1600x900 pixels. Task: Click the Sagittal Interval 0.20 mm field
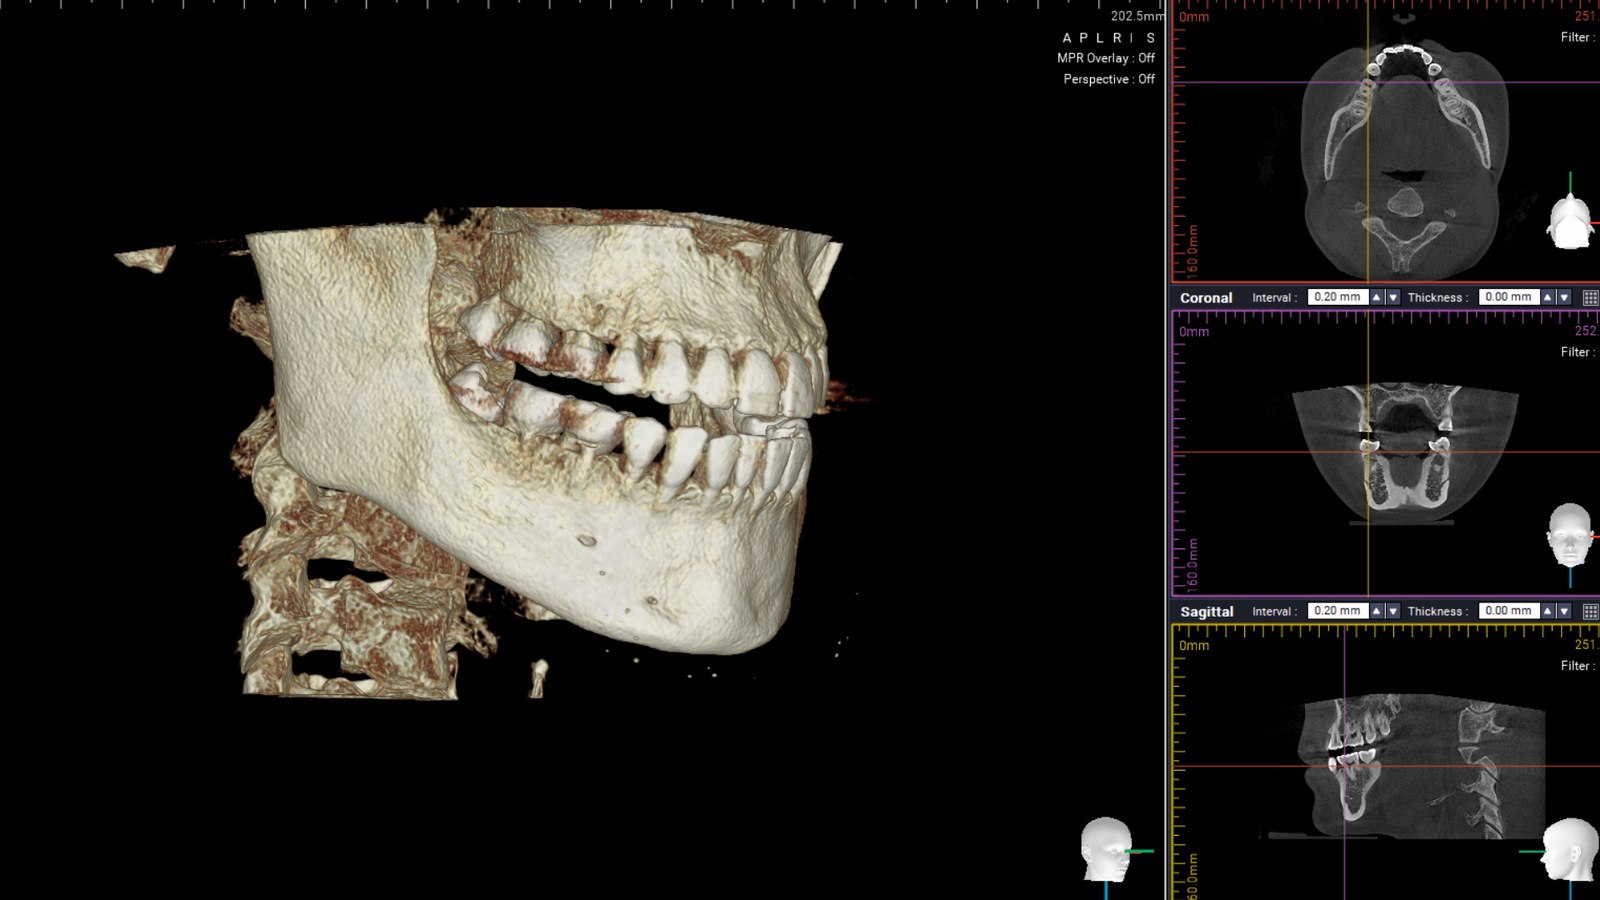pos(1337,611)
